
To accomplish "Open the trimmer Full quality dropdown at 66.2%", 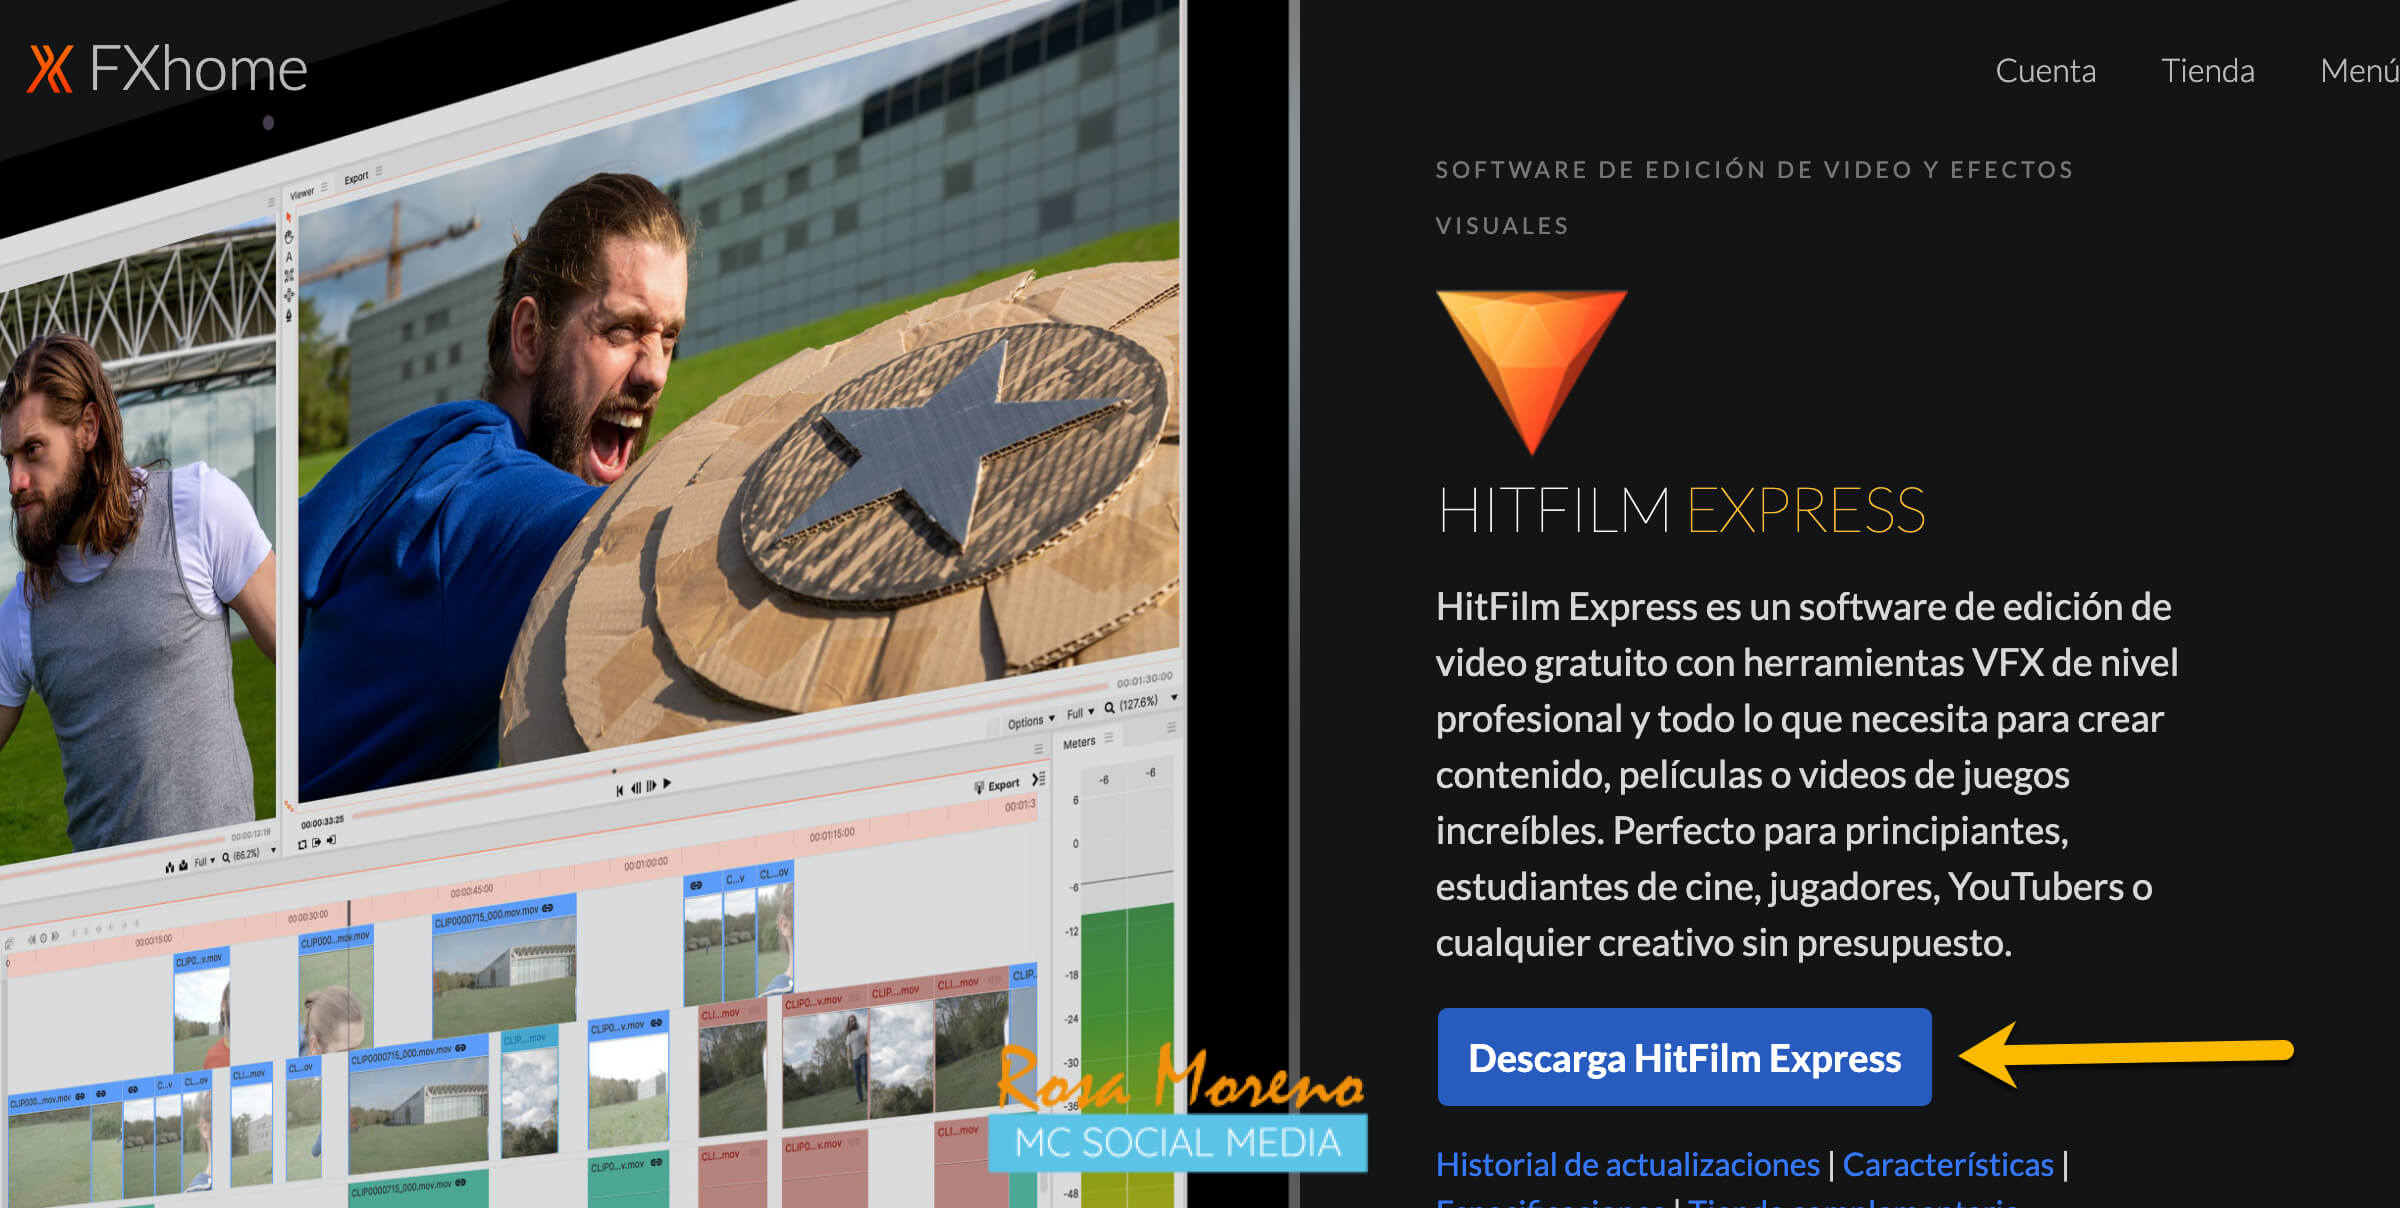I will pyautogui.click(x=204, y=861).
